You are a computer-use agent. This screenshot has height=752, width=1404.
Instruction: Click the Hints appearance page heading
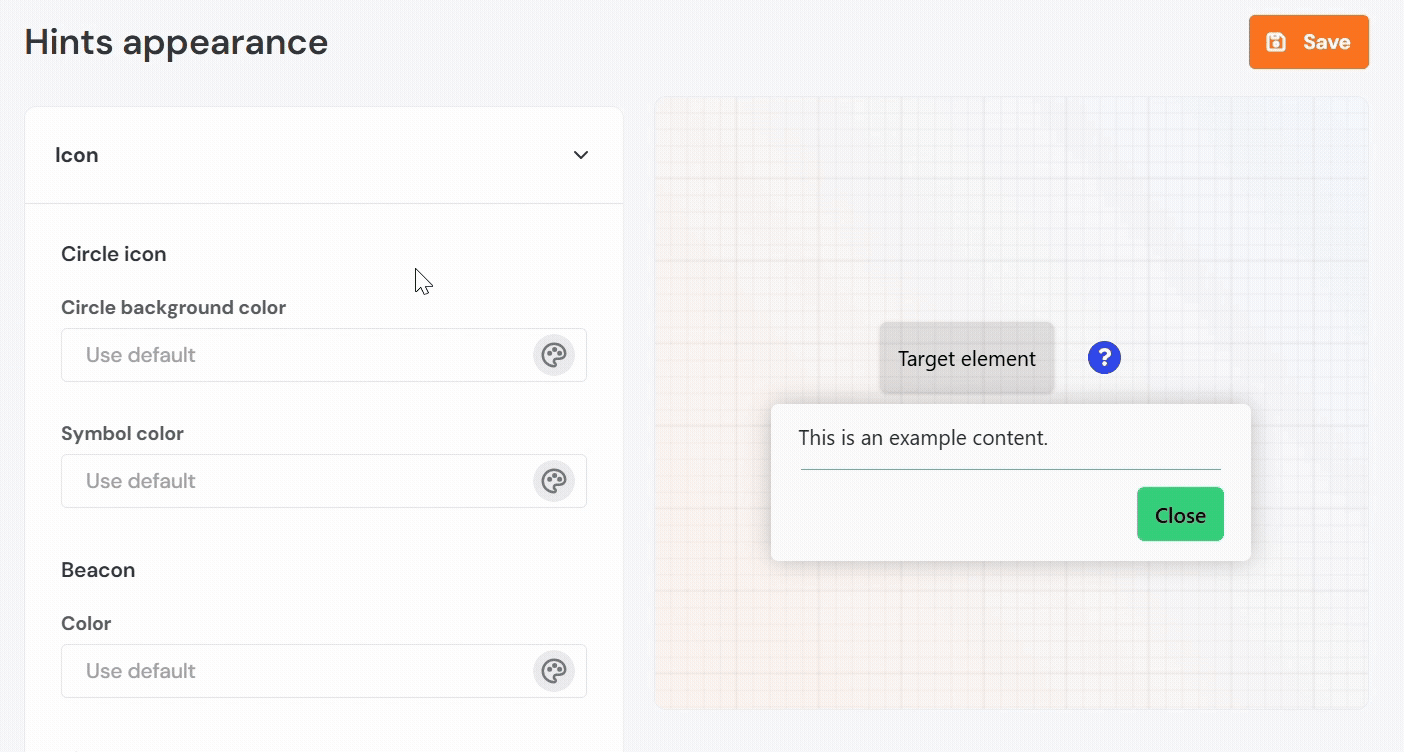pos(176,42)
